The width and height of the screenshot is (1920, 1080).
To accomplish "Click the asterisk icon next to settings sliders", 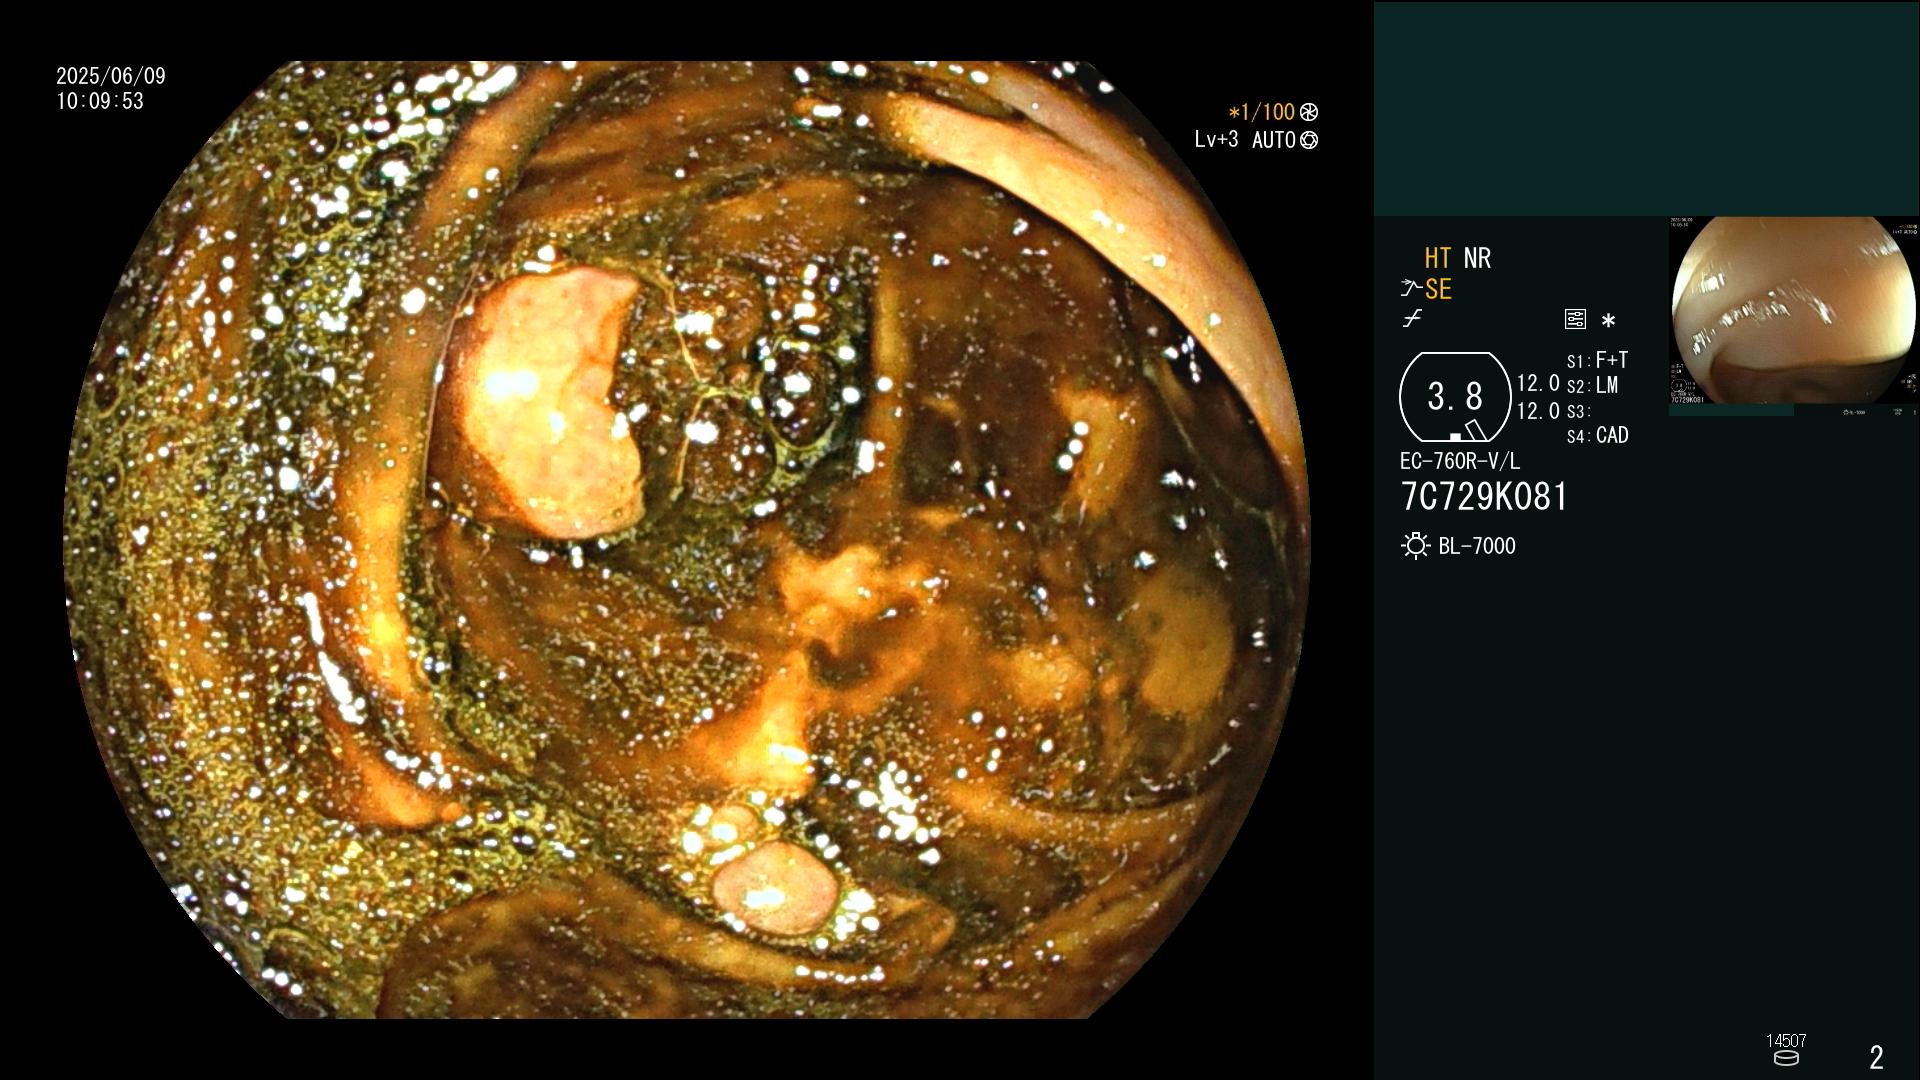I will (x=1608, y=321).
